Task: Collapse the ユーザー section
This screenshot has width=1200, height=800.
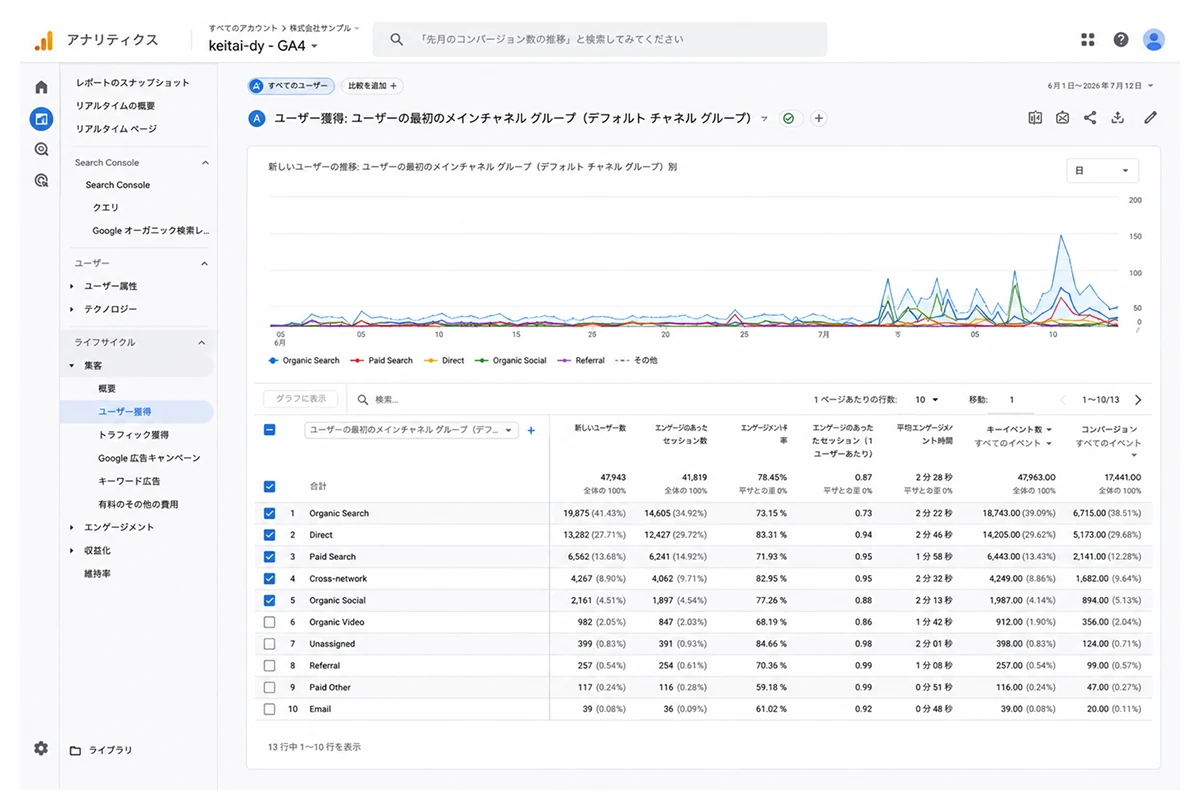Action: click(206, 263)
